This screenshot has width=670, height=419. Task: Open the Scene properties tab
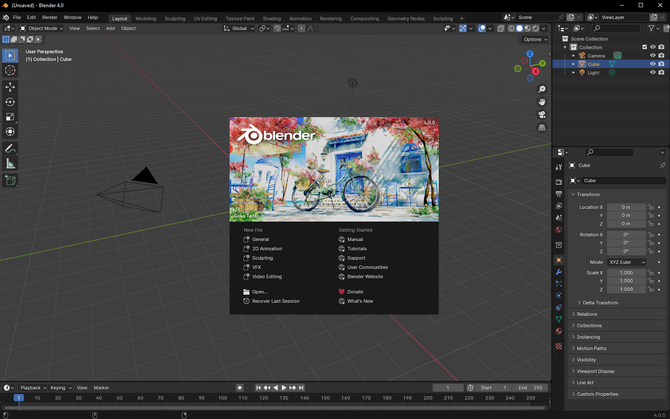(558, 218)
